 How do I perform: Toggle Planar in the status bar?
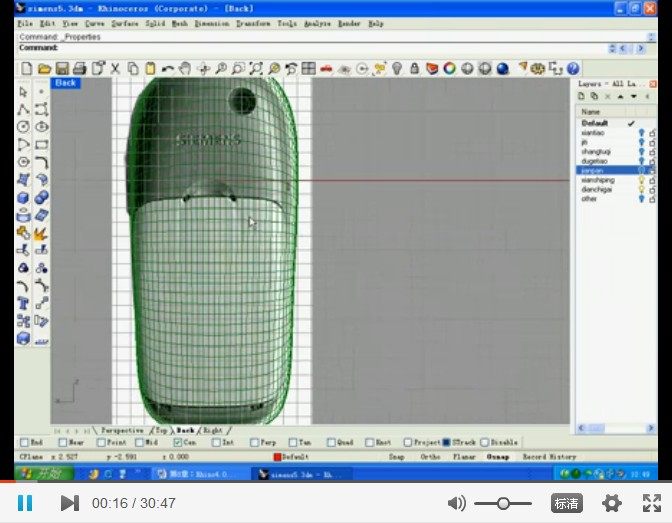[464, 457]
